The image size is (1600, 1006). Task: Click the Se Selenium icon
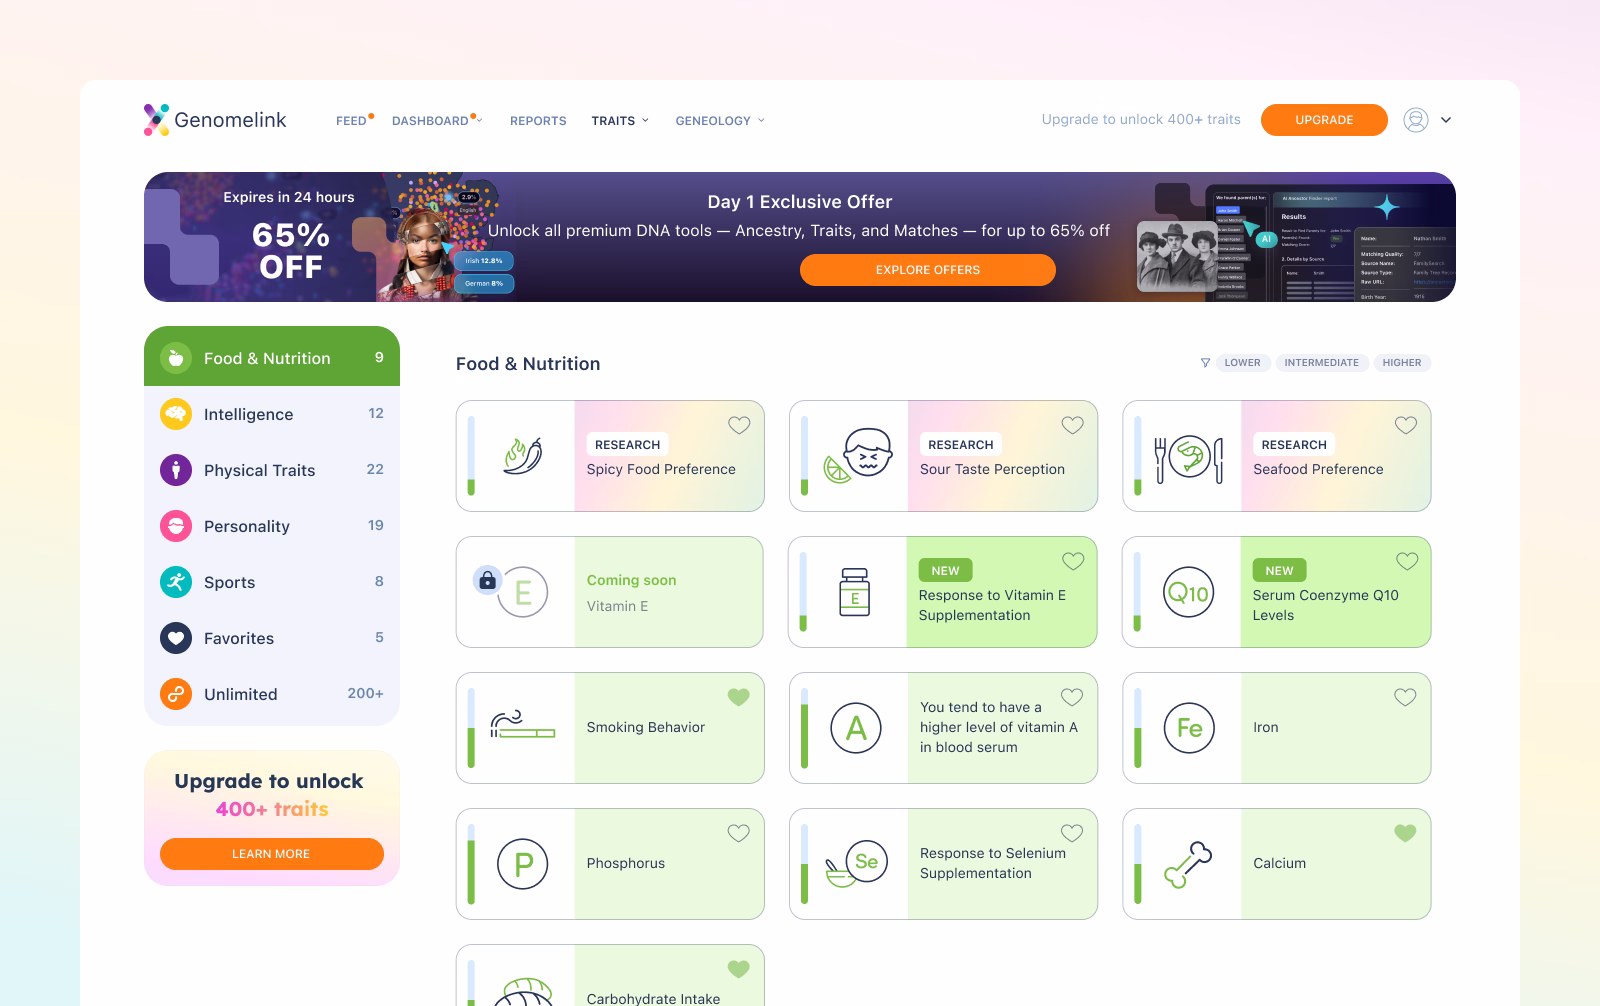857,864
